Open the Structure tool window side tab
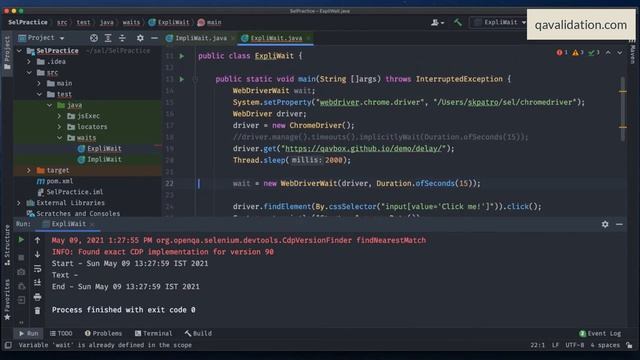Viewport: 640px width, 360px height. [7, 245]
